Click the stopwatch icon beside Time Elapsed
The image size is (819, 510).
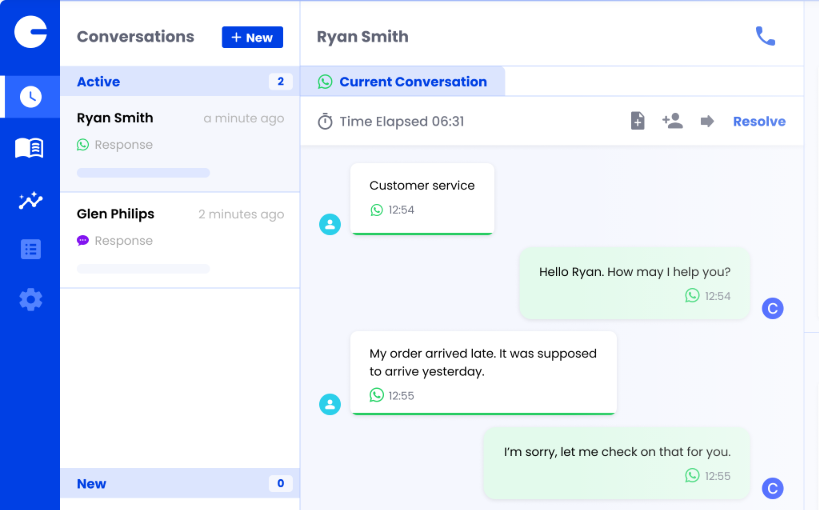(325, 121)
